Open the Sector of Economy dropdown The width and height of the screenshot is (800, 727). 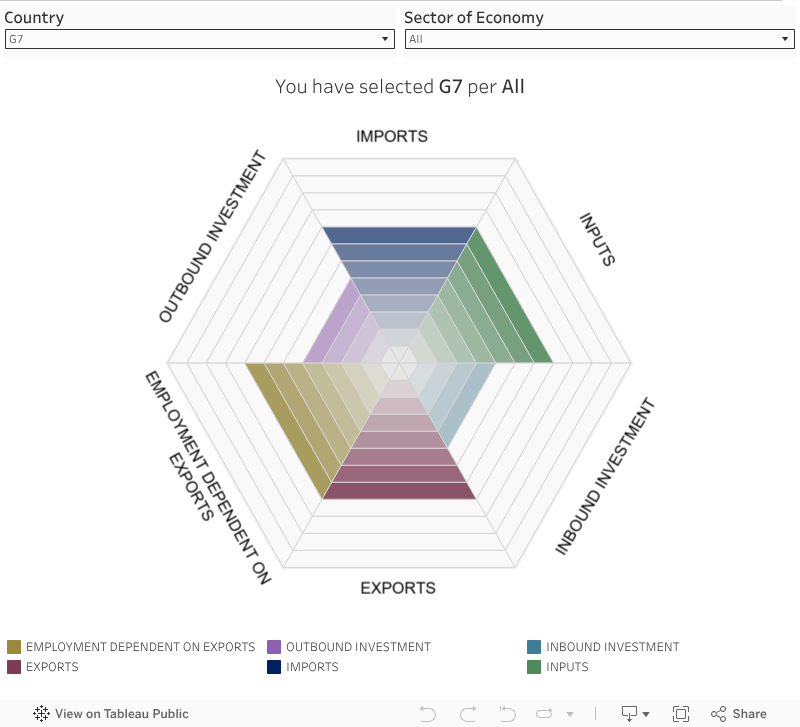(x=599, y=39)
